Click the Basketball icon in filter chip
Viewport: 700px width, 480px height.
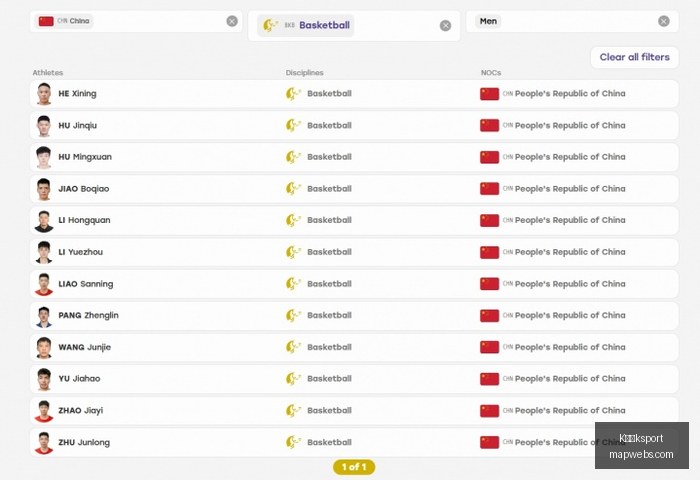pyautogui.click(x=270, y=25)
